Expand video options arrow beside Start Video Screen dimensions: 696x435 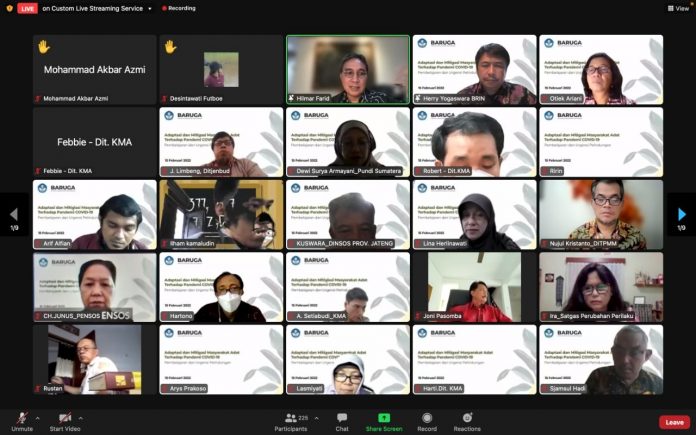(83, 417)
